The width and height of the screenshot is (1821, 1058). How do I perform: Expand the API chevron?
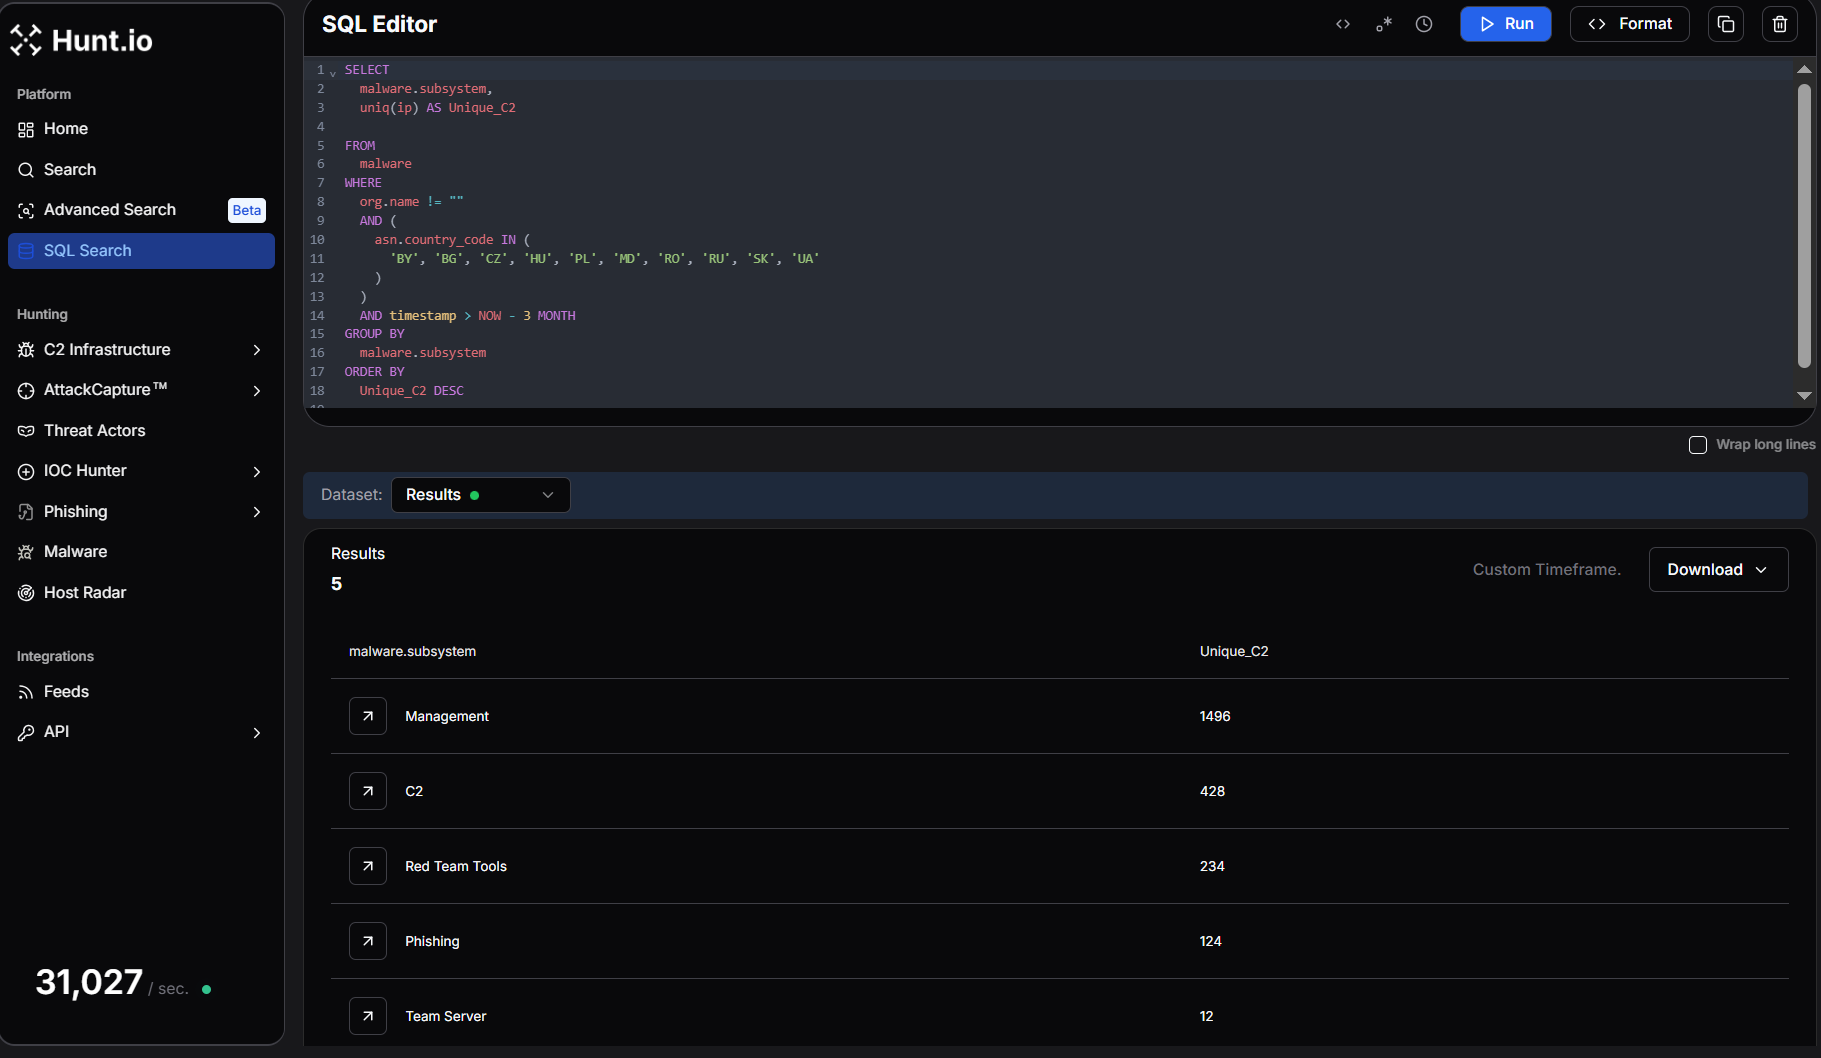click(x=257, y=733)
